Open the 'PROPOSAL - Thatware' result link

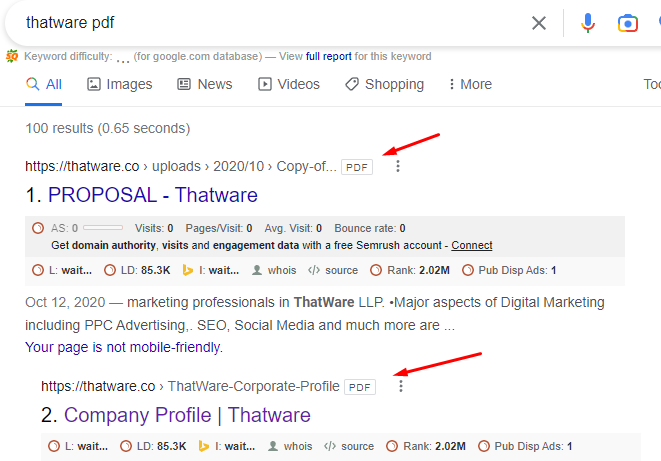(x=153, y=195)
